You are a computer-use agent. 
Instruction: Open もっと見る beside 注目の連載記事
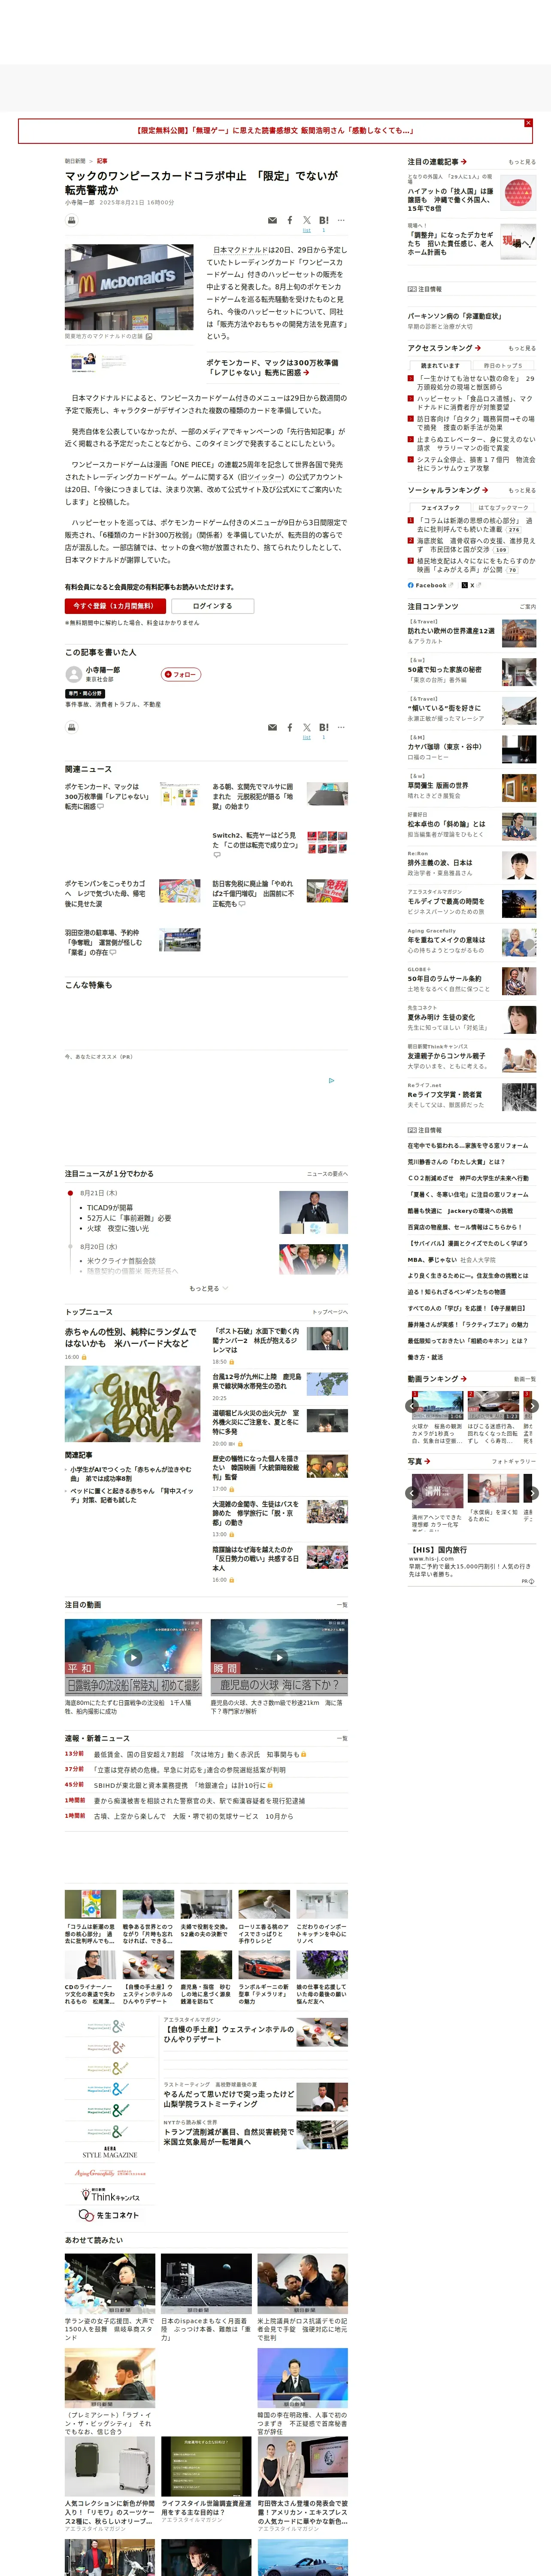[521, 162]
